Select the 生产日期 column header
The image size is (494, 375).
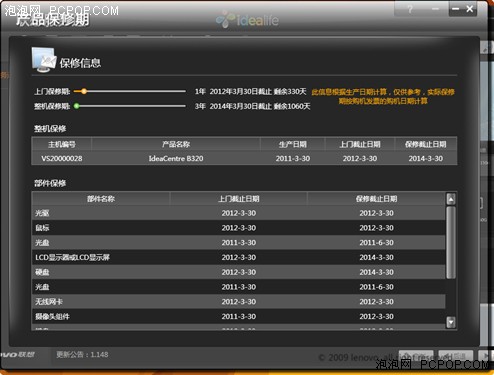[x=293, y=144]
